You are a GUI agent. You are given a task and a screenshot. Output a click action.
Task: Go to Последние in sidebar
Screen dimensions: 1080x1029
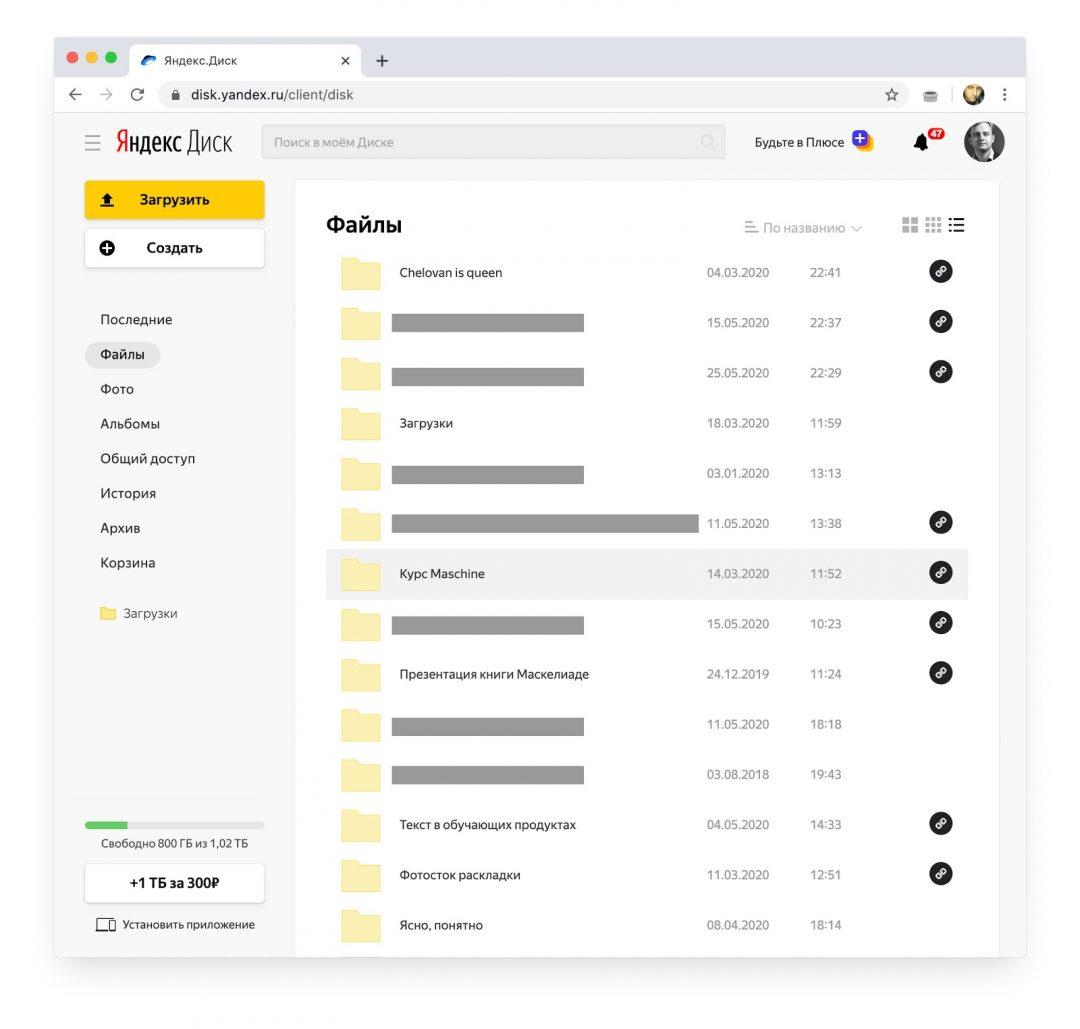136,320
